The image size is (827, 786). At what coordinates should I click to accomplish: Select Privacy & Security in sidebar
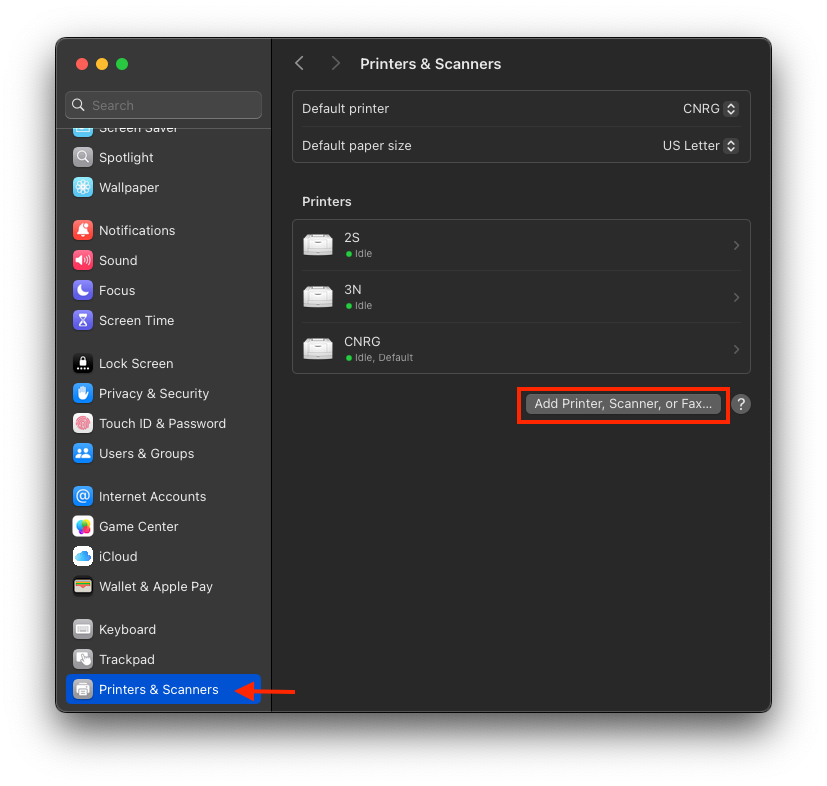(x=154, y=393)
